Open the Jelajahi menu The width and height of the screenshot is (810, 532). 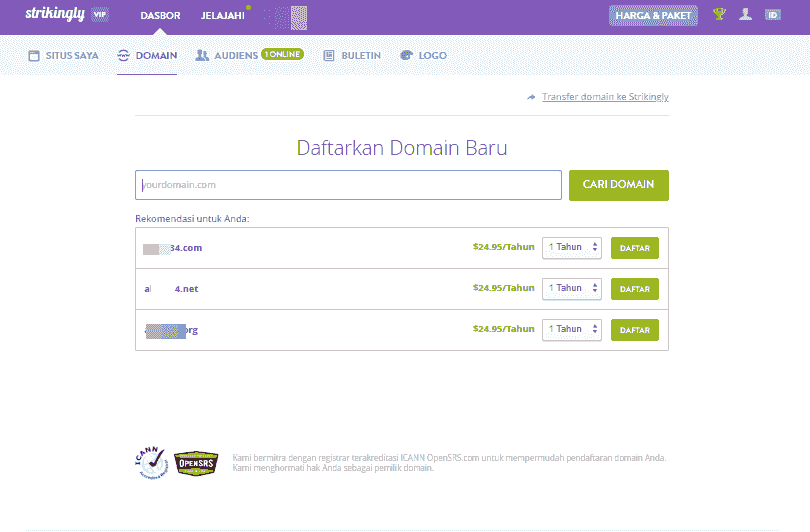coord(223,15)
